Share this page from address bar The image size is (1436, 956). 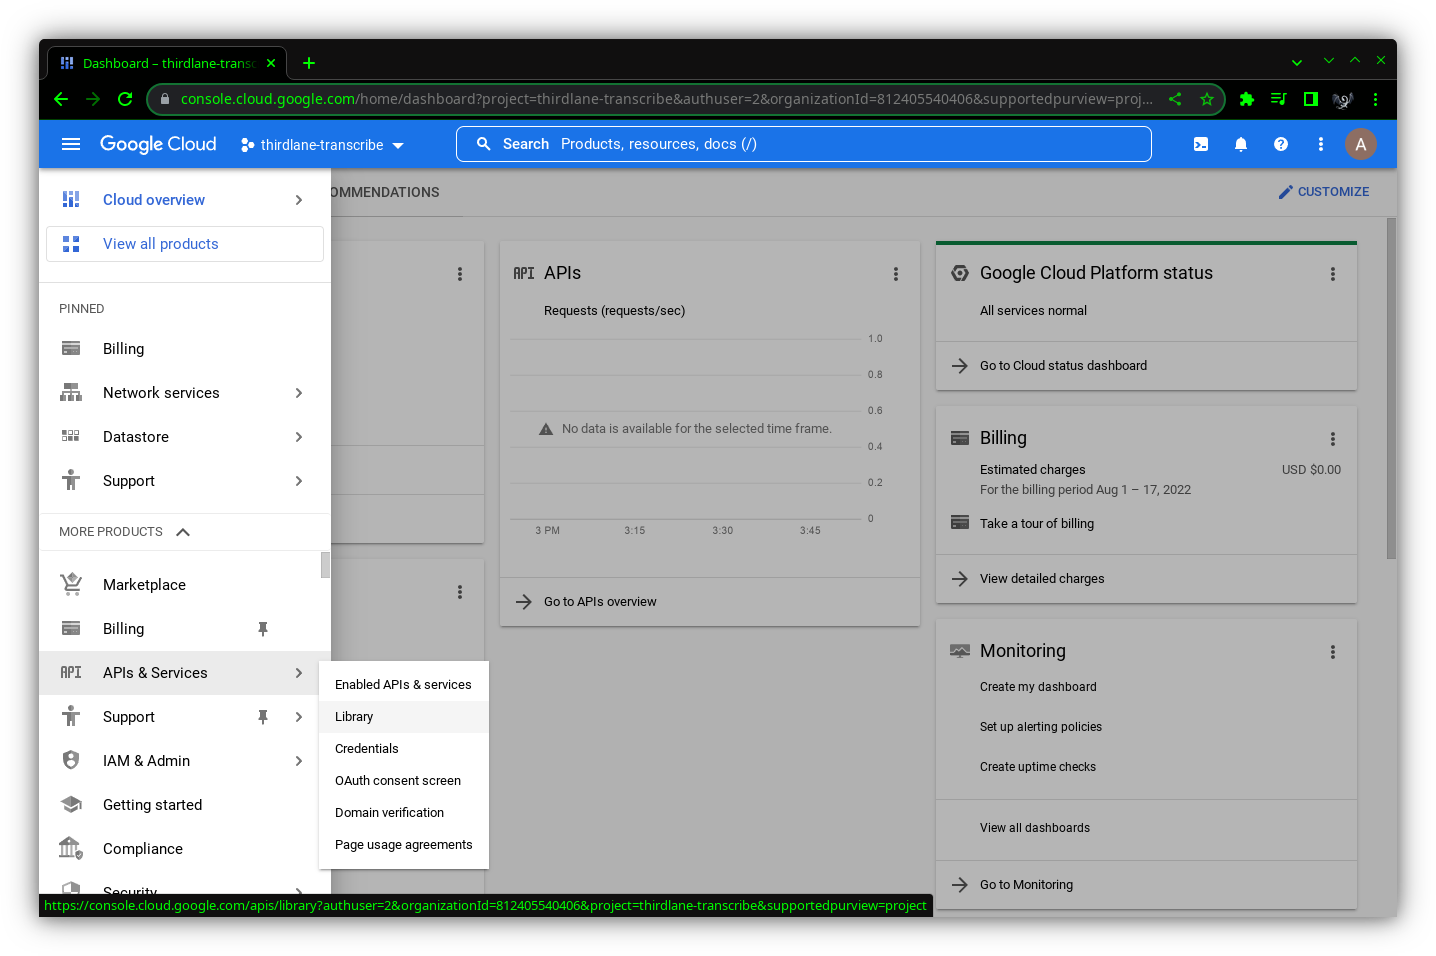pos(1175,99)
